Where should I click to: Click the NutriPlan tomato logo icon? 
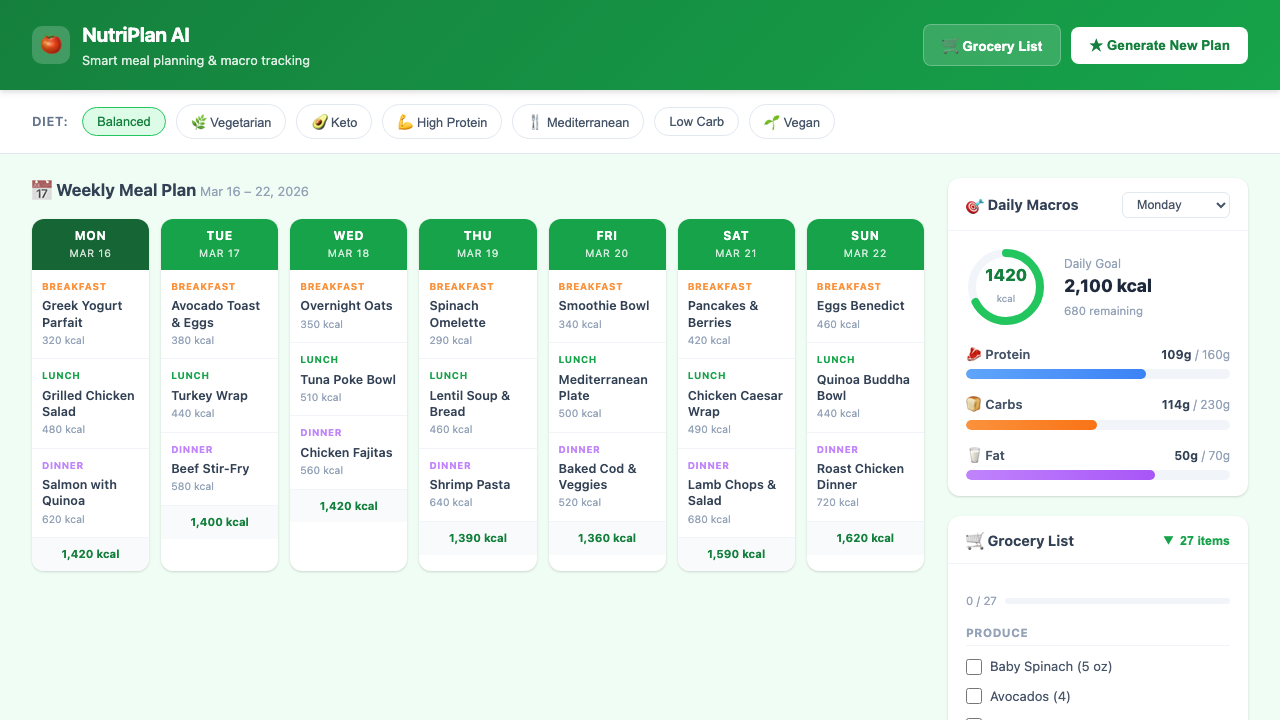tap(51, 45)
